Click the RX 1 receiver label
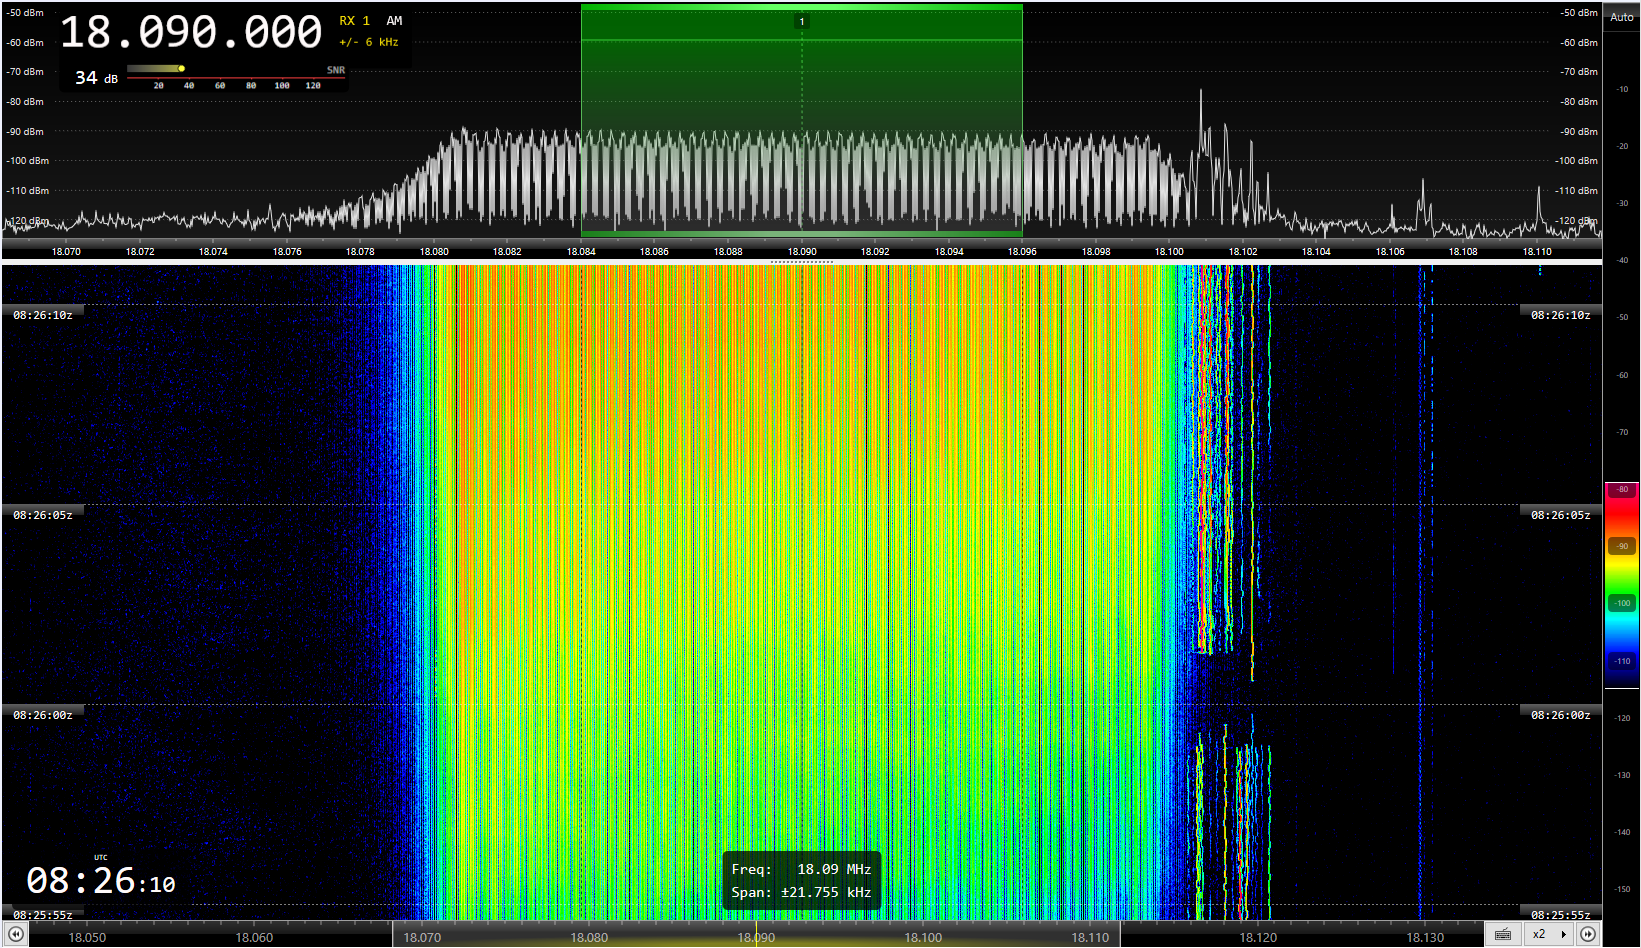1641x948 pixels. [x=354, y=21]
